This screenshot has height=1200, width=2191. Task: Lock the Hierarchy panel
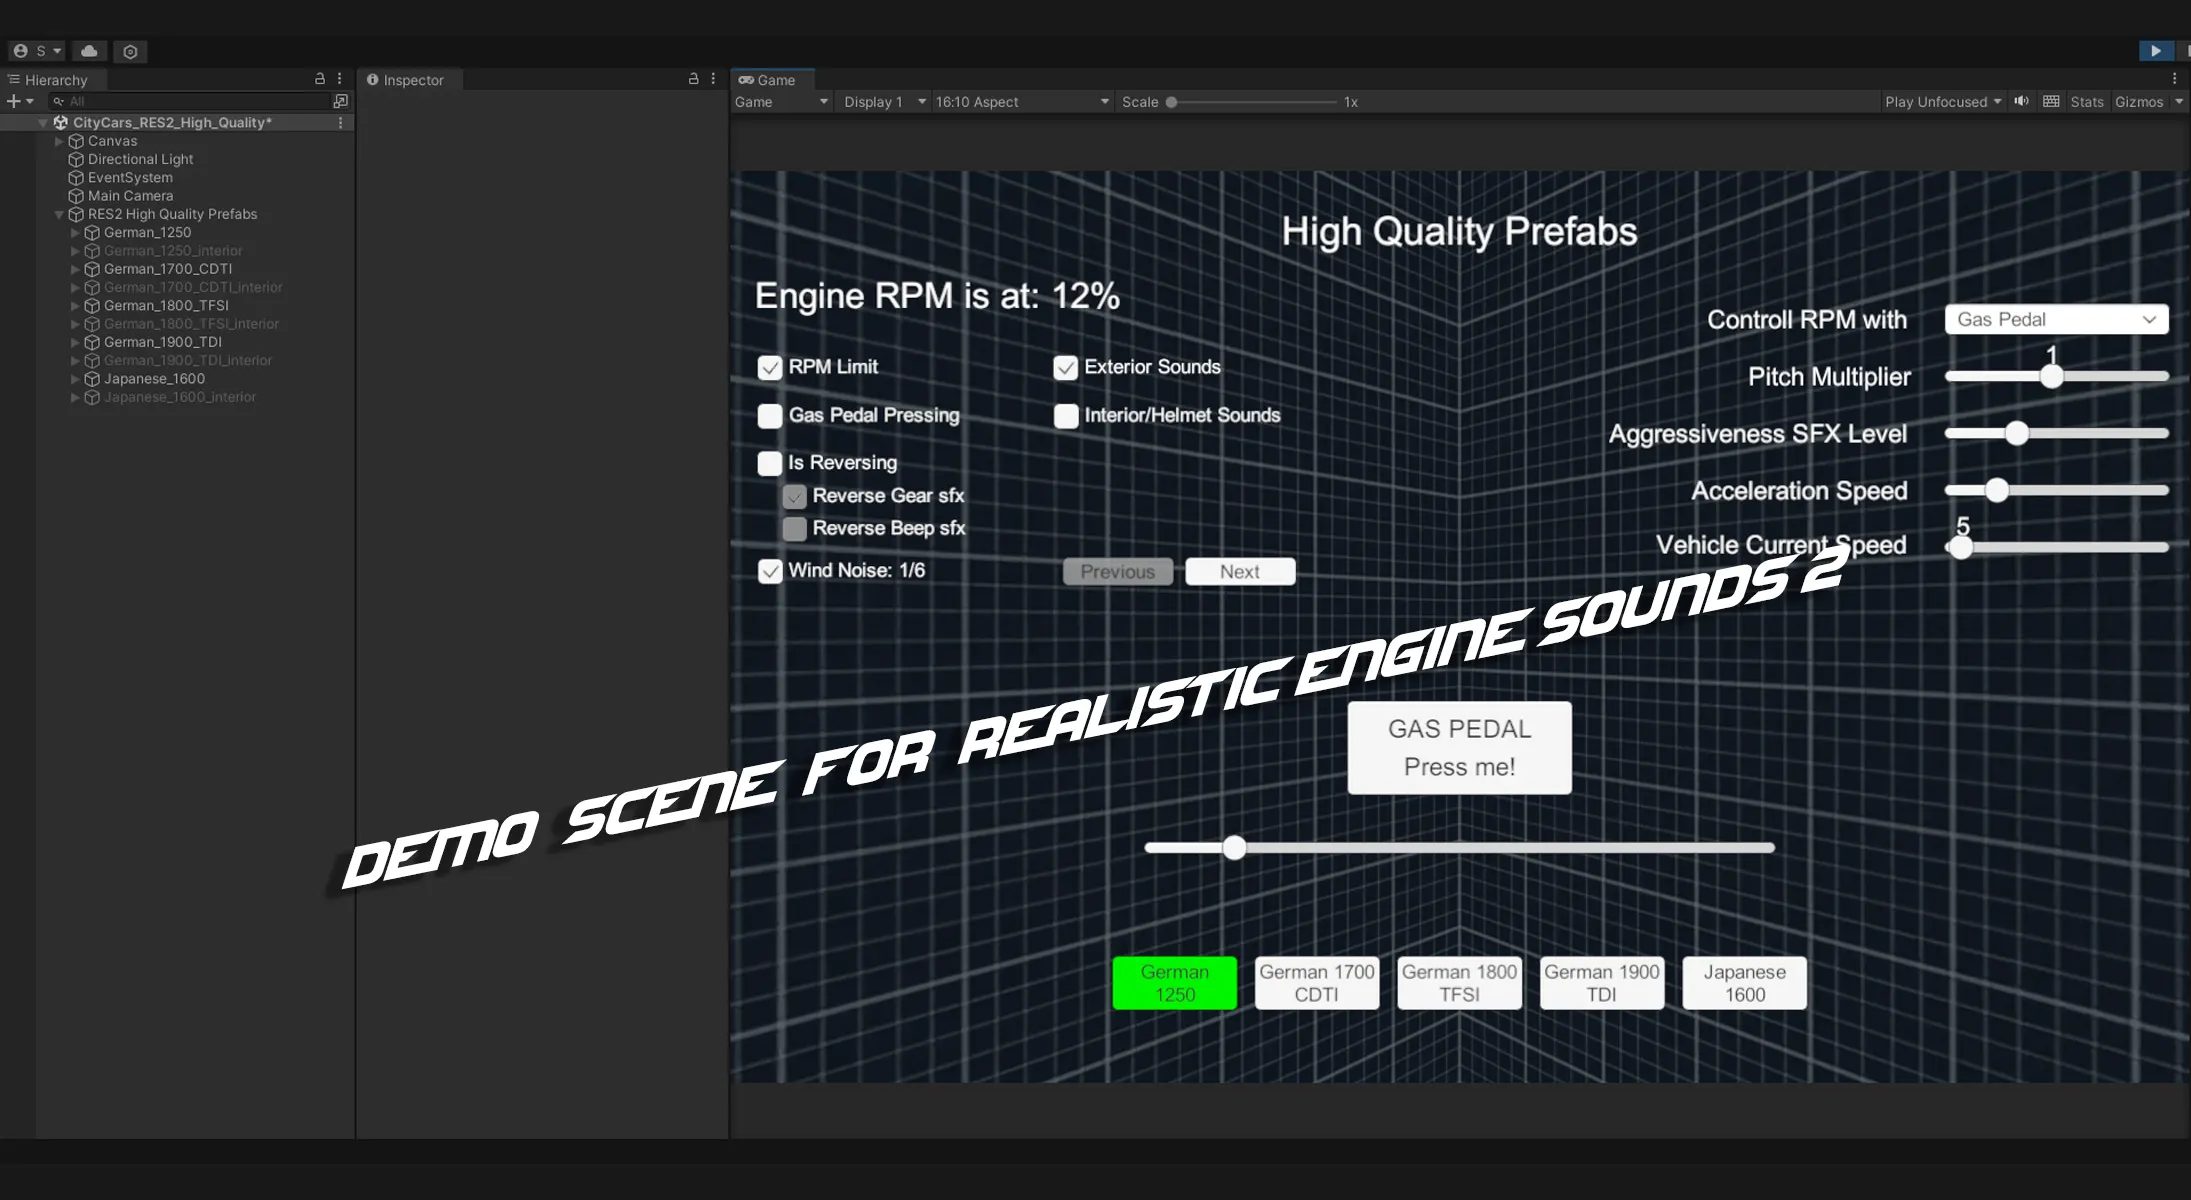click(x=320, y=79)
